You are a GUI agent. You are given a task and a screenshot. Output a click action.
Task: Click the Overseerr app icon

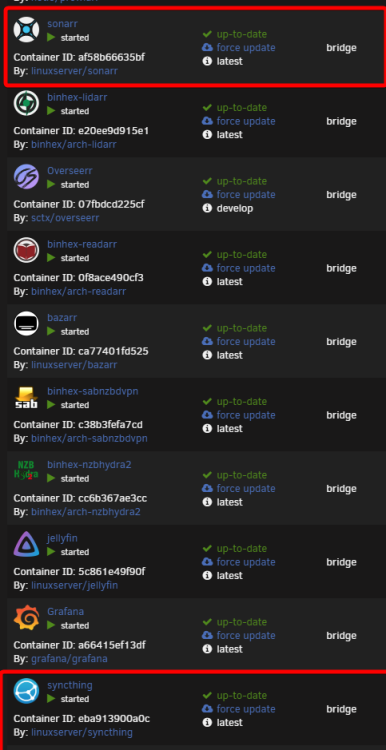[26, 176]
